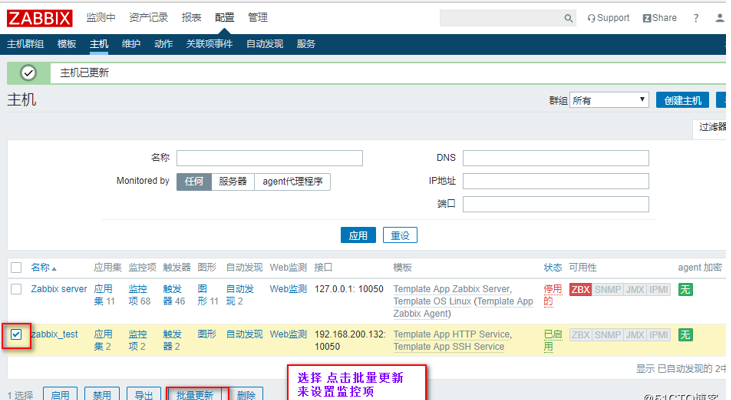Open 应用集 2 for zabbix_test
This screenshot has width=731, height=400.
103,340
